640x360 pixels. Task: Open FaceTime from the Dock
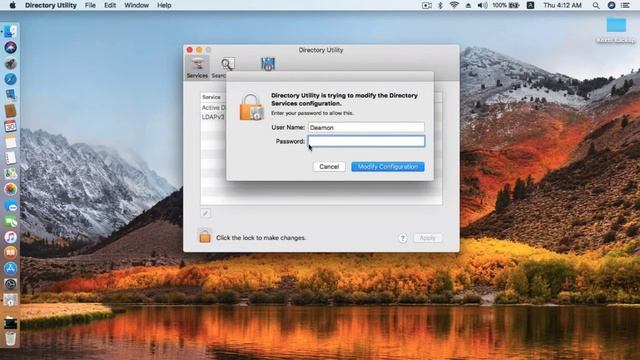click(11, 221)
